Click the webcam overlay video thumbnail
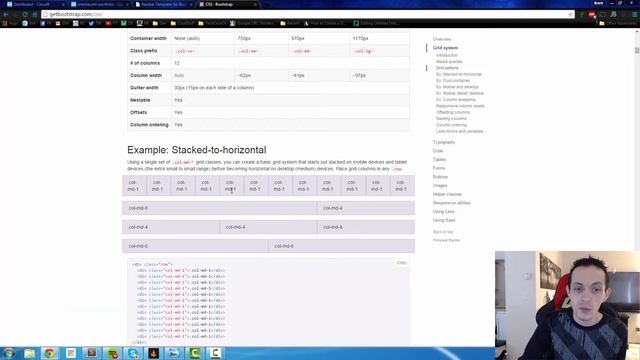640x360 pixels. pyautogui.click(x=567, y=305)
